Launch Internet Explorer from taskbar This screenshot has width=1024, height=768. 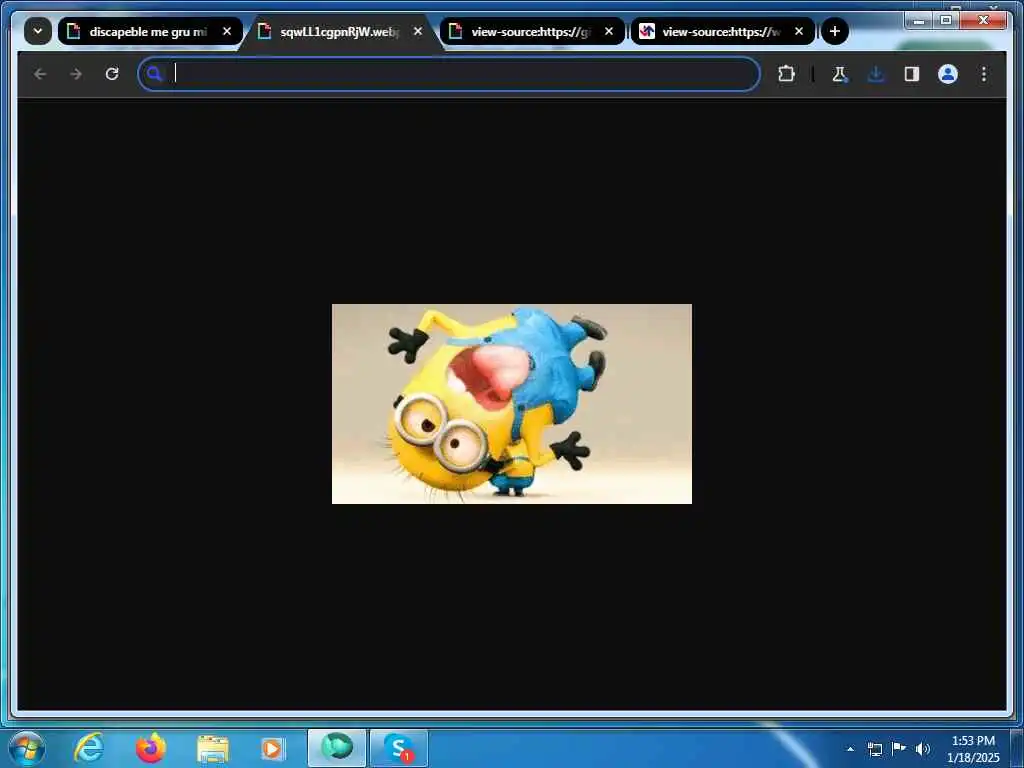coord(89,748)
